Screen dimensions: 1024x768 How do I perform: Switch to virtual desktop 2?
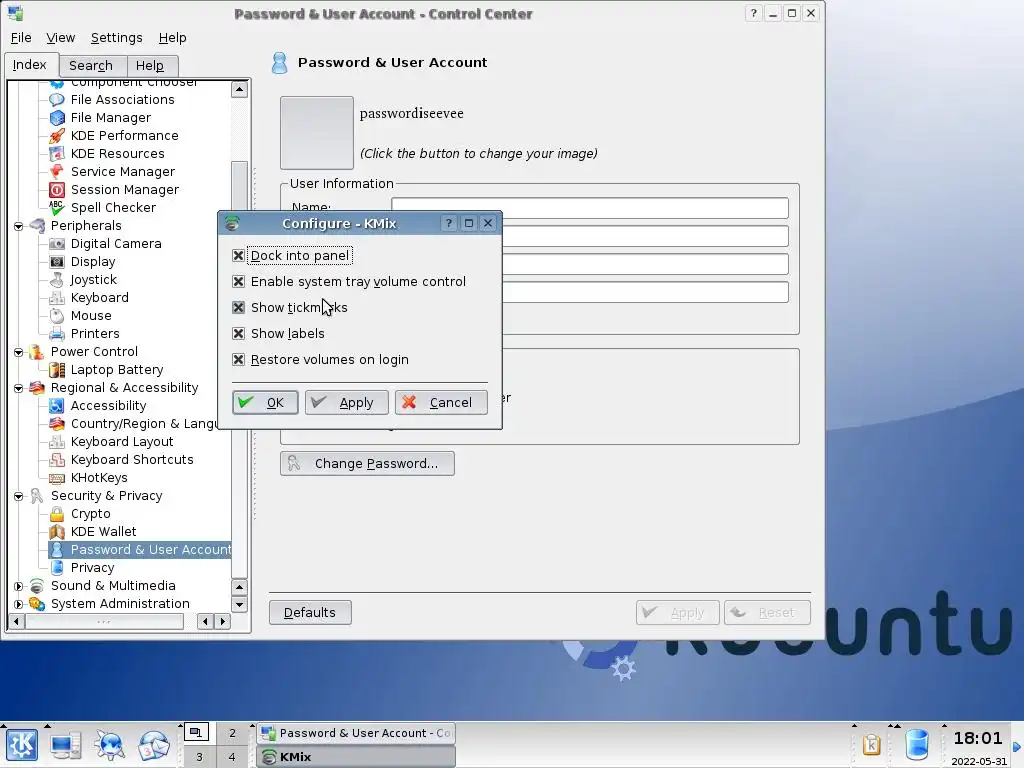pyautogui.click(x=232, y=733)
